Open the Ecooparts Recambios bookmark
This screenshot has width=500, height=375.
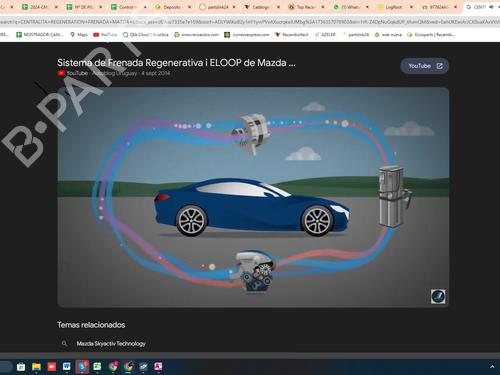(x=431, y=34)
